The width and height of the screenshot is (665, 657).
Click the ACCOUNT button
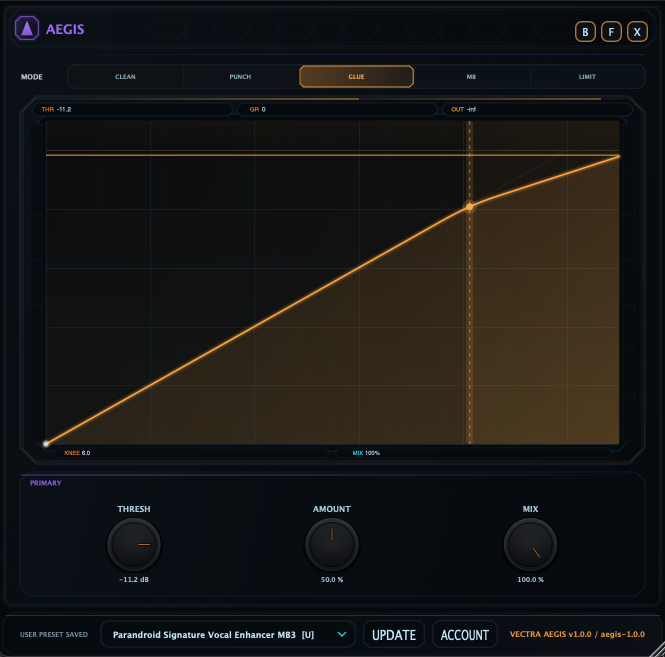pos(465,635)
